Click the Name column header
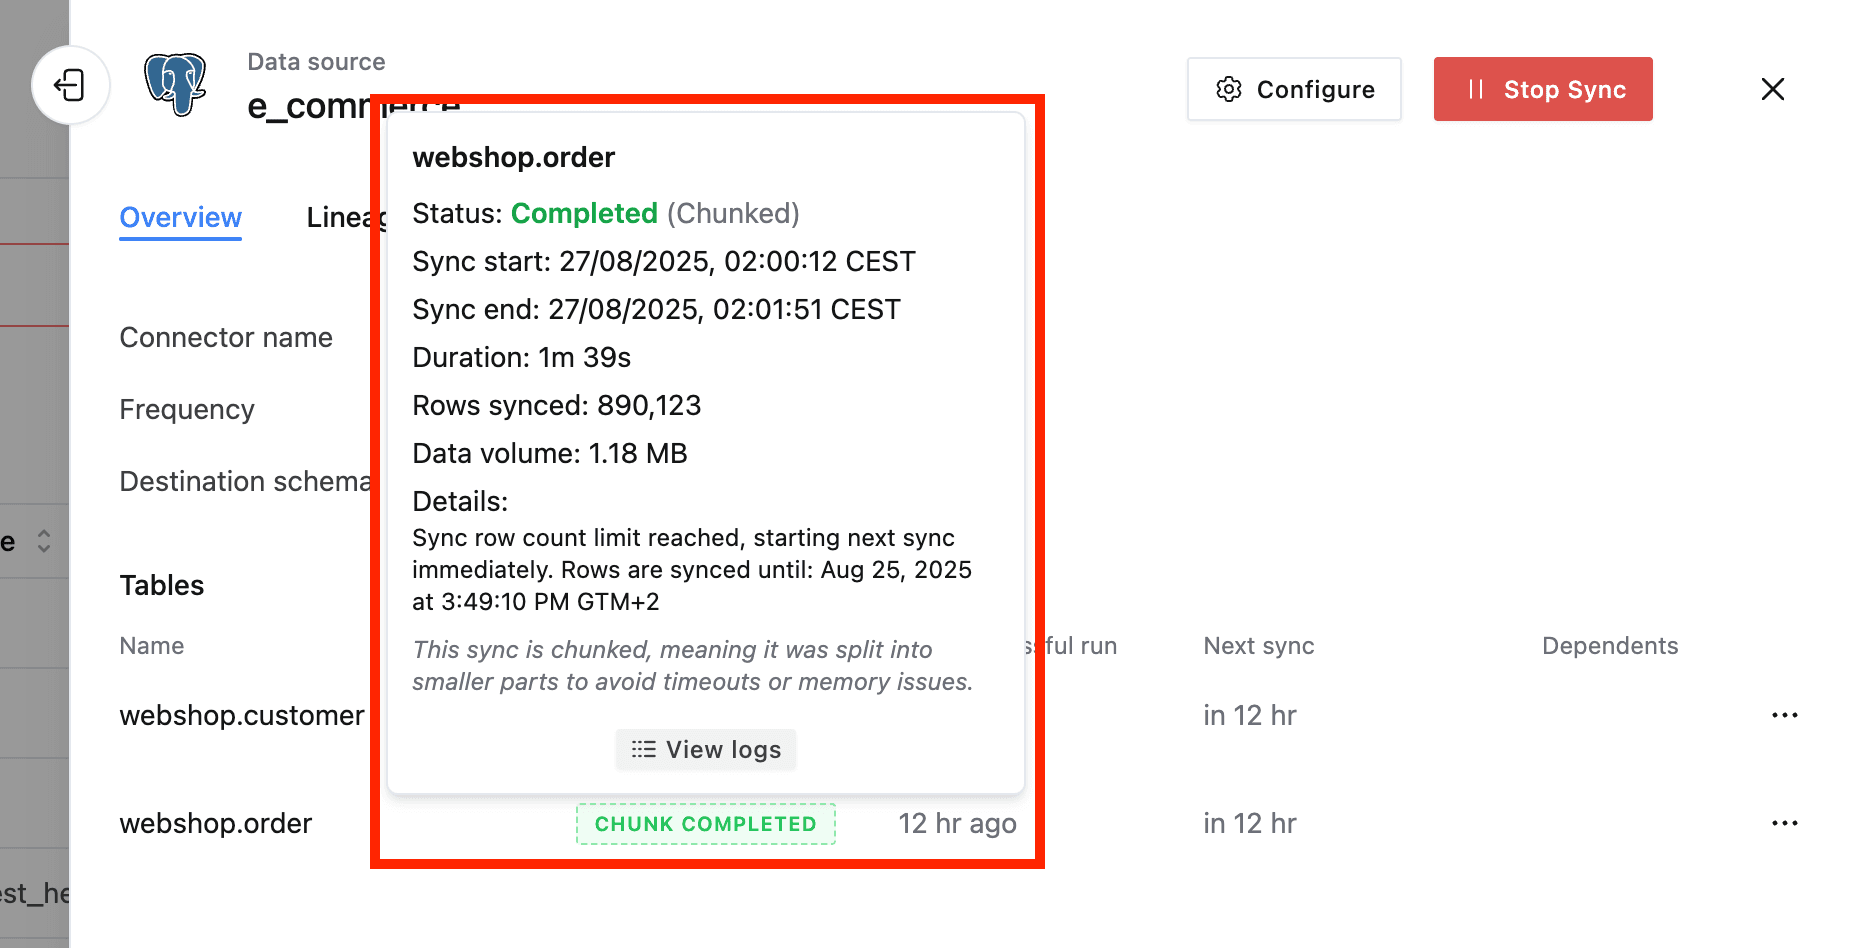 [x=152, y=646]
